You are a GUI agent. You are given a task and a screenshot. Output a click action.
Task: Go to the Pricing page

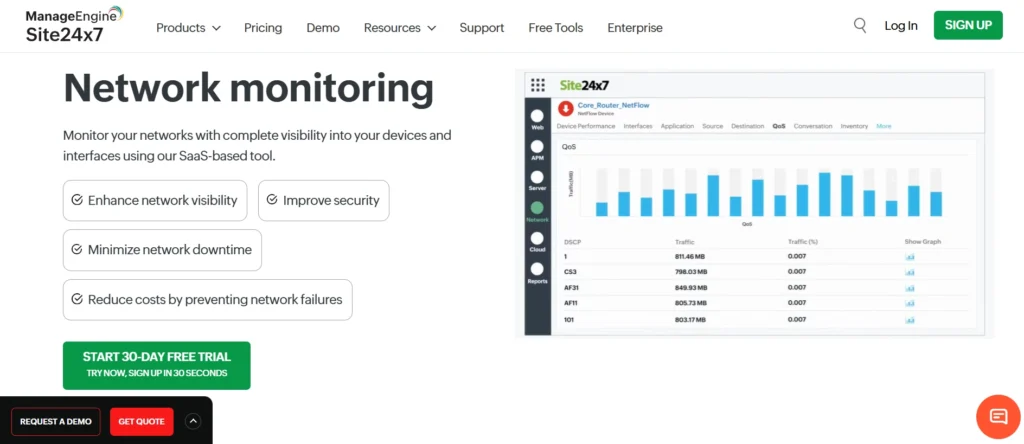(263, 27)
